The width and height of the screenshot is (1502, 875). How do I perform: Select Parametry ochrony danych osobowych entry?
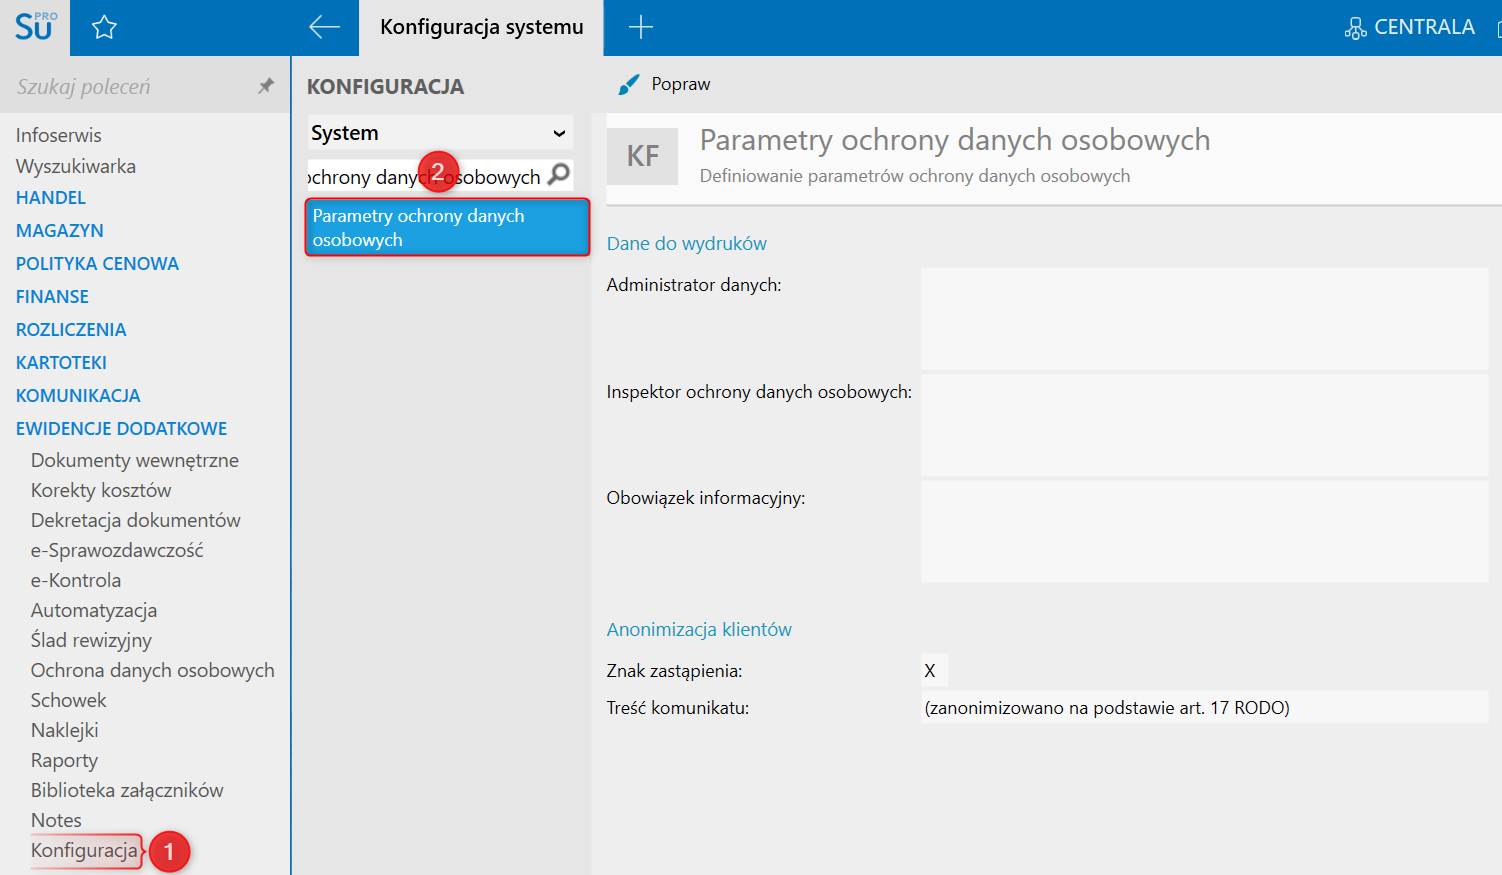point(447,228)
